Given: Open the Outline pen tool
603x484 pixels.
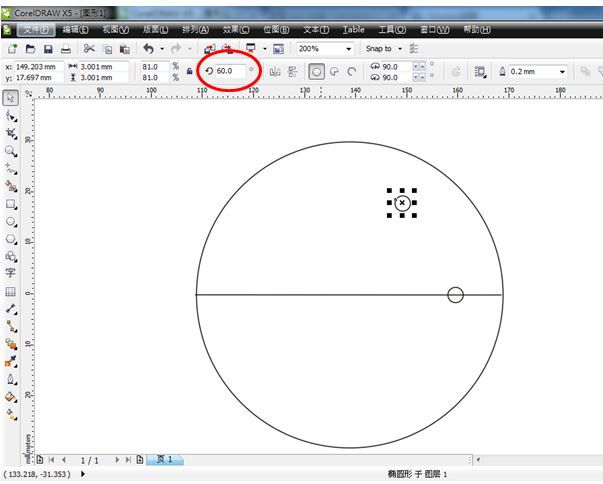Looking at the screenshot, I should click(x=11, y=379).
